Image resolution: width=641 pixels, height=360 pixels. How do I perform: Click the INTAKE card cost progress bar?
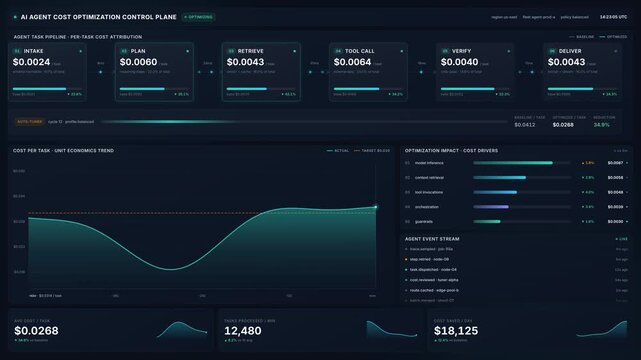(47, 89)
